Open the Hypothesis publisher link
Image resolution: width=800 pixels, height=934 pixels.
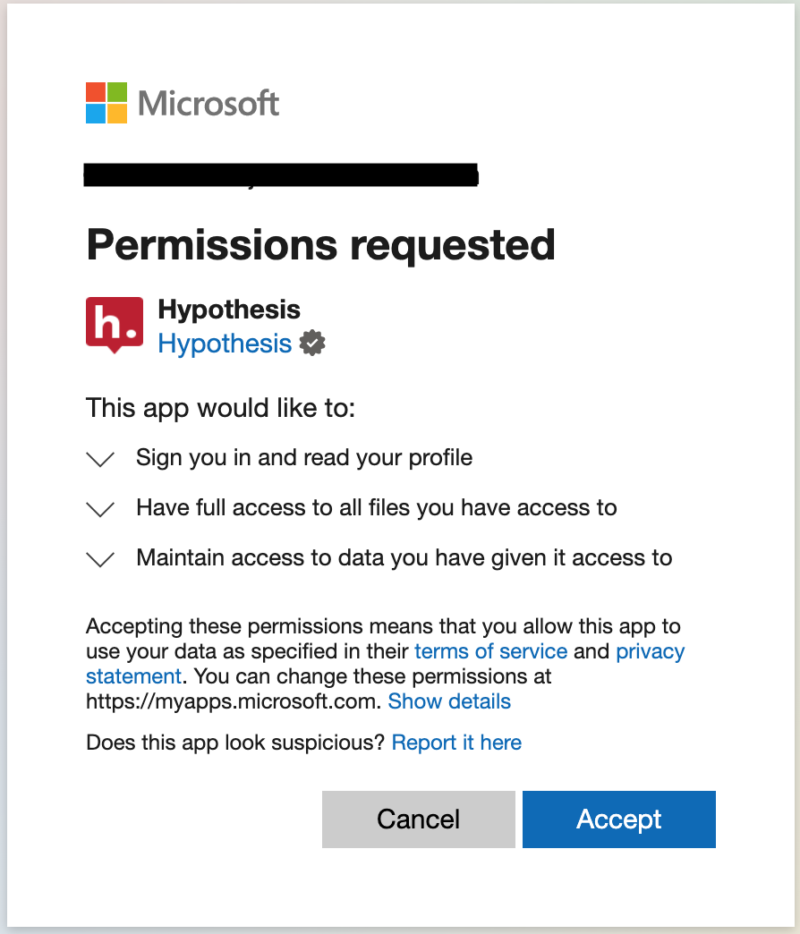pyautogui.click(x=224, y=343)
